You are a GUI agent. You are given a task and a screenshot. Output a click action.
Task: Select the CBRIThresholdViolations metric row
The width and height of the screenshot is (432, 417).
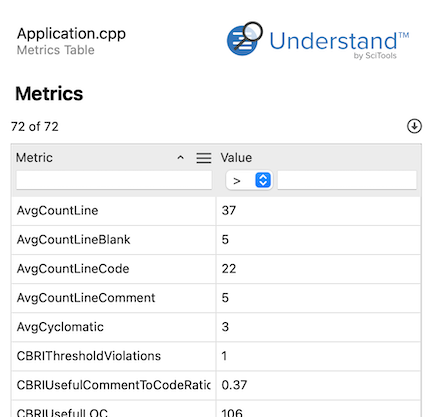(x=216, y=356)
